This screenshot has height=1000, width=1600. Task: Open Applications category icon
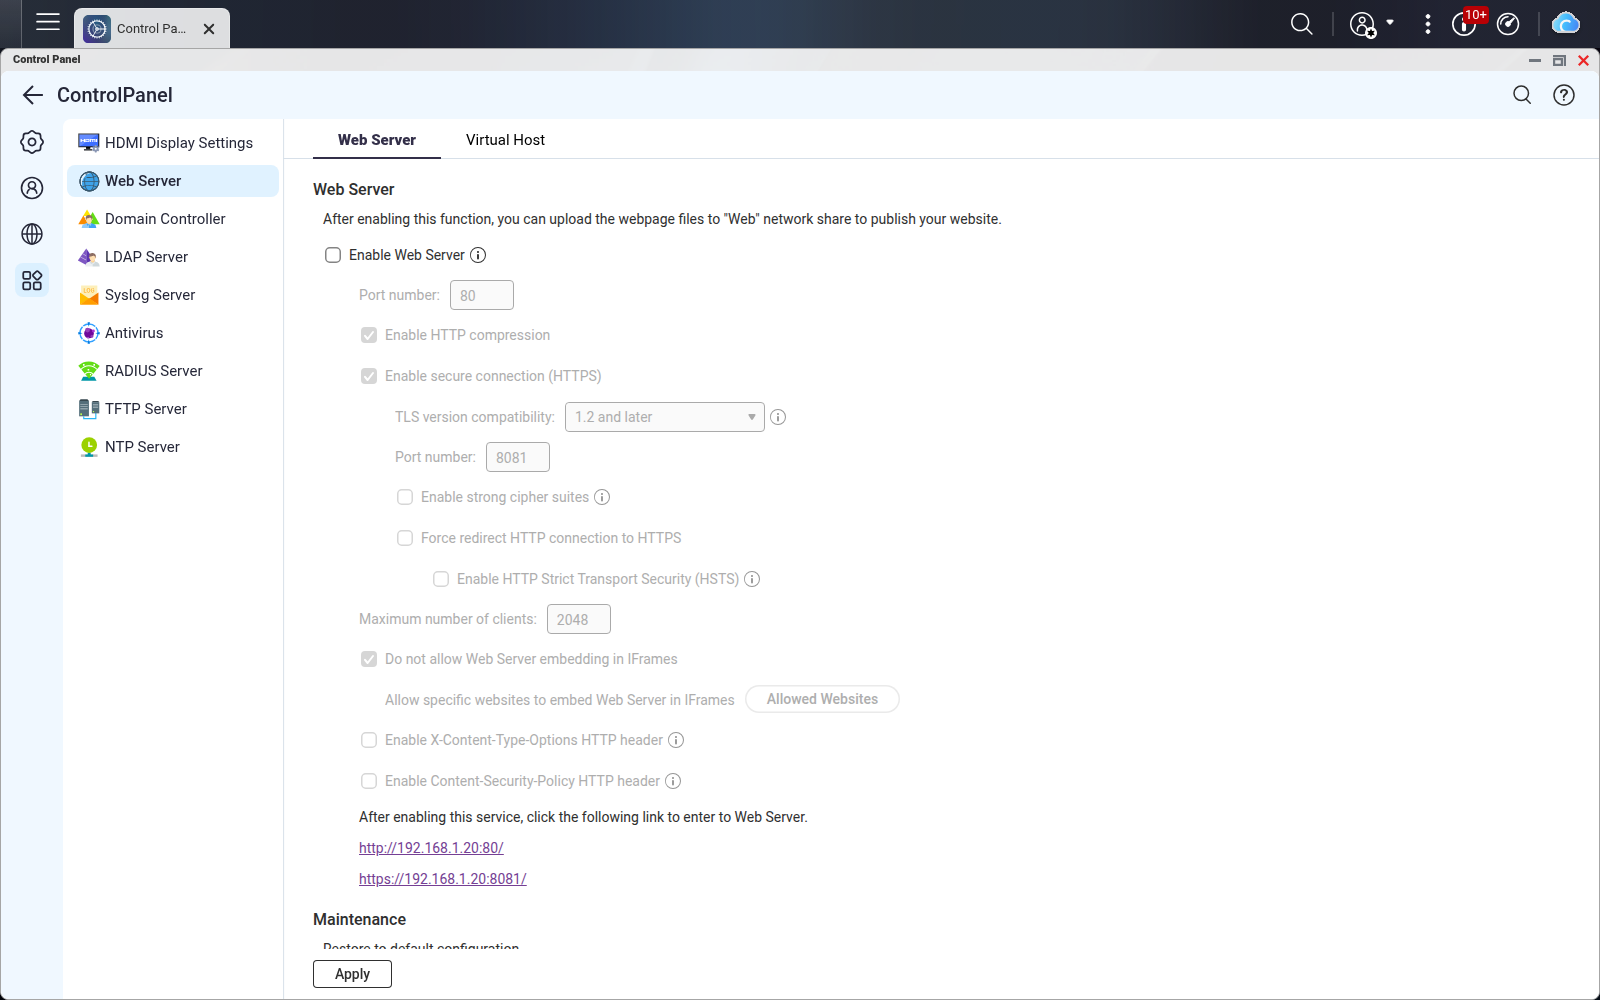[x=32, y=280]
